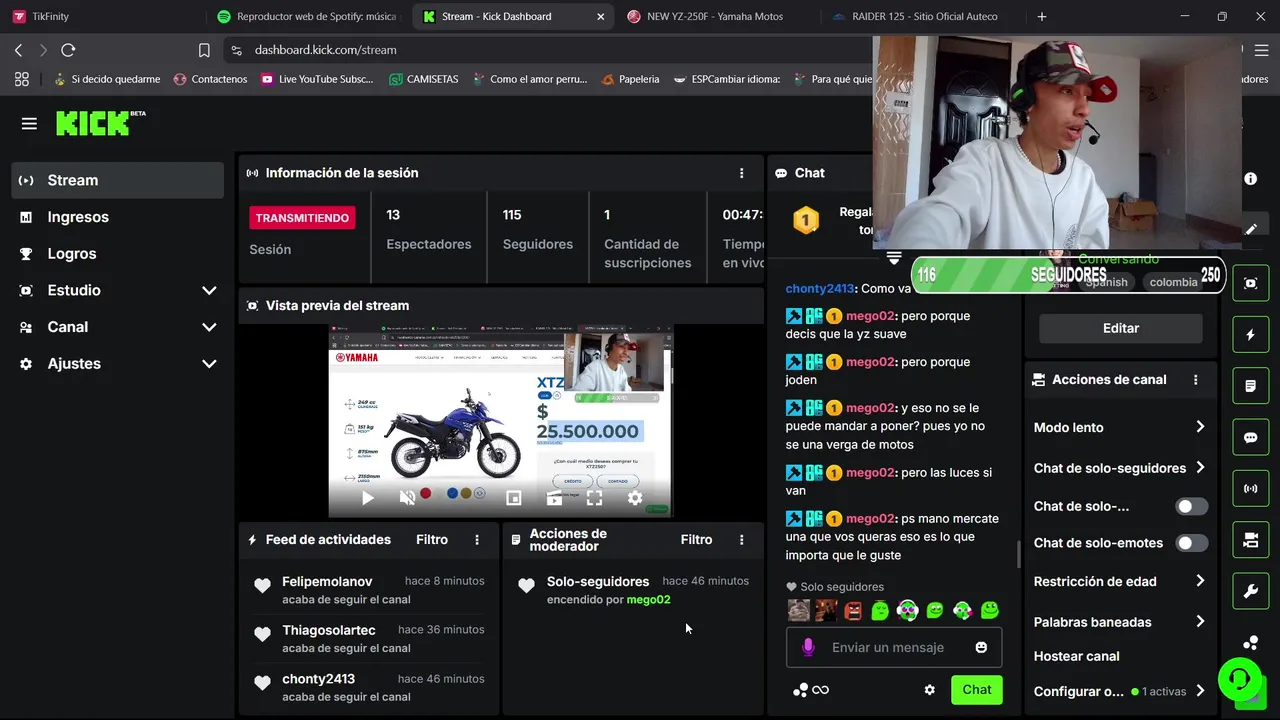Click the broadcast session info sidebar icon
This screenshot has height=720, width=1280.
click(1250, 489)
